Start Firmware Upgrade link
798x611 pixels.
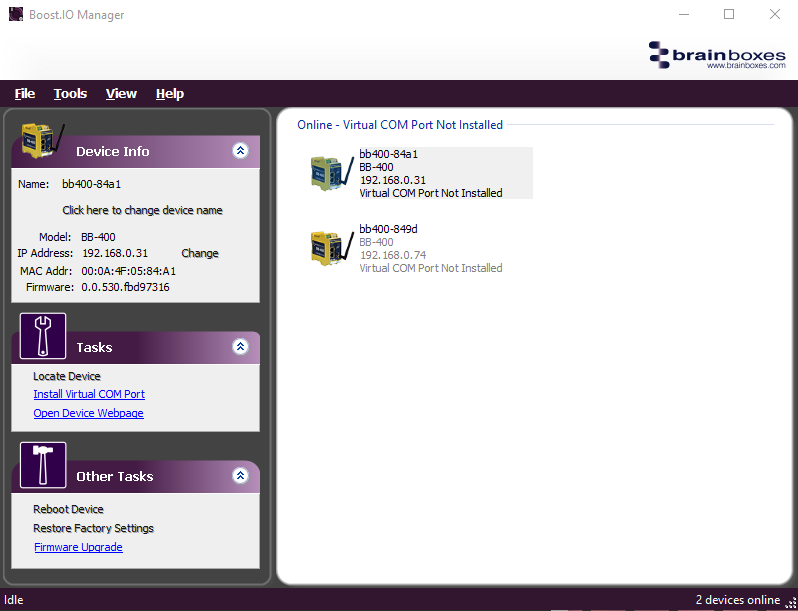click(x=78, y=547)
